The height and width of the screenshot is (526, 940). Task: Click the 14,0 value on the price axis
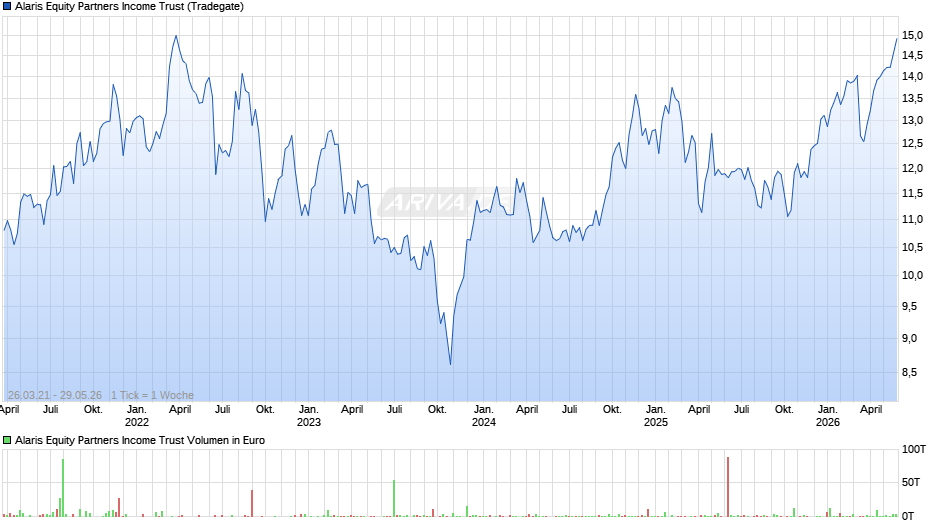pyautogui.click(x=912, y=77)
